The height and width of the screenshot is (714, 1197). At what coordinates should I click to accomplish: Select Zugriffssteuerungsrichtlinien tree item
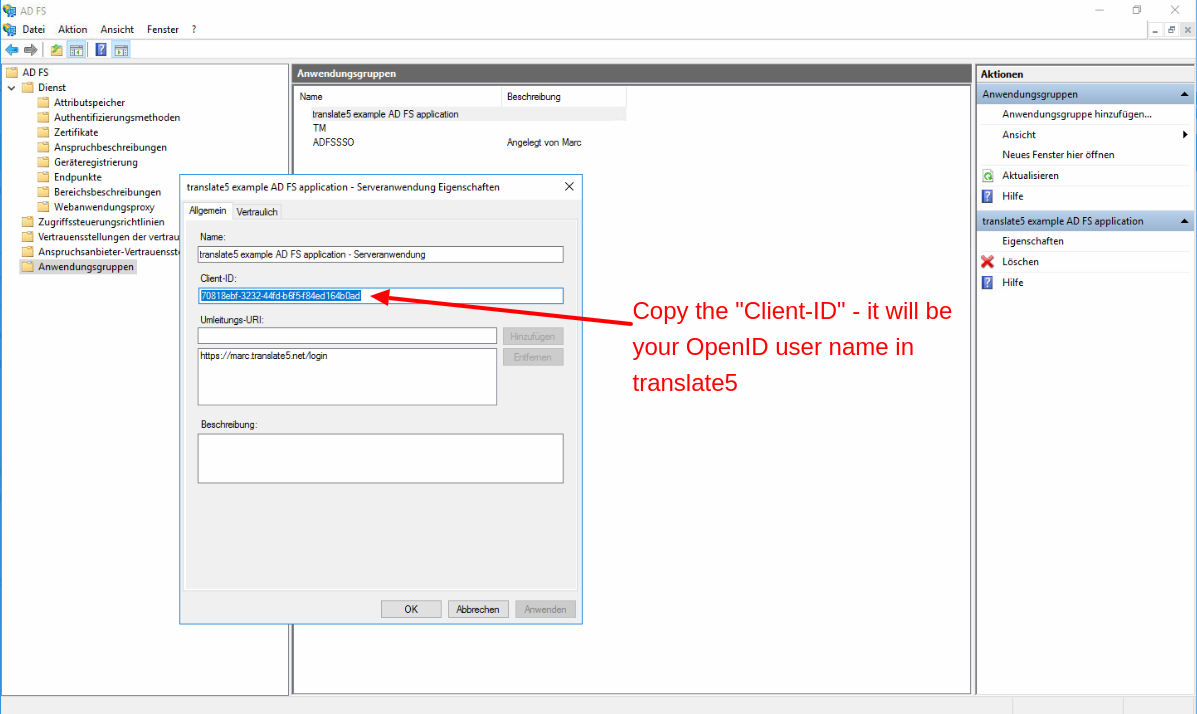[x=101, y=222]
